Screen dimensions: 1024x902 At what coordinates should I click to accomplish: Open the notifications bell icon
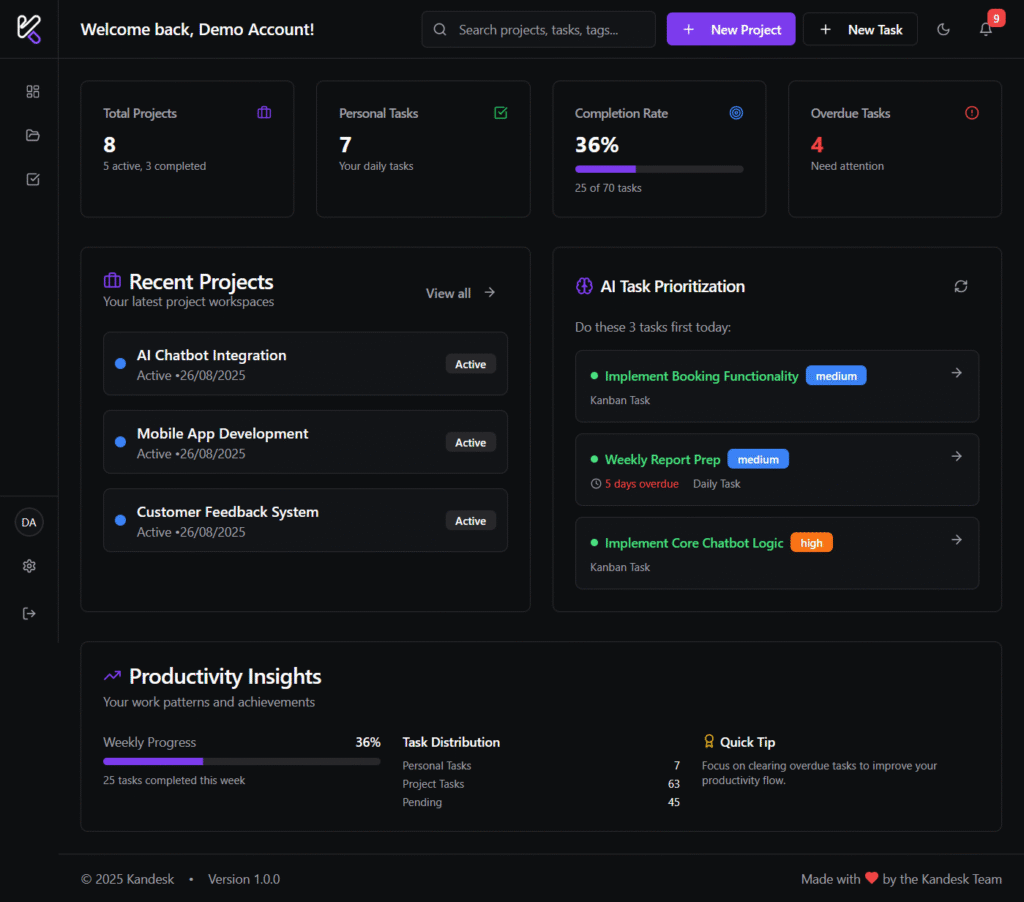pos(986,30)
